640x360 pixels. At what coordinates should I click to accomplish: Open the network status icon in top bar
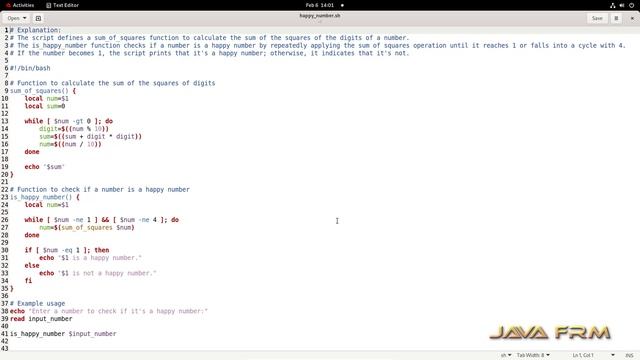pos(612,5)
